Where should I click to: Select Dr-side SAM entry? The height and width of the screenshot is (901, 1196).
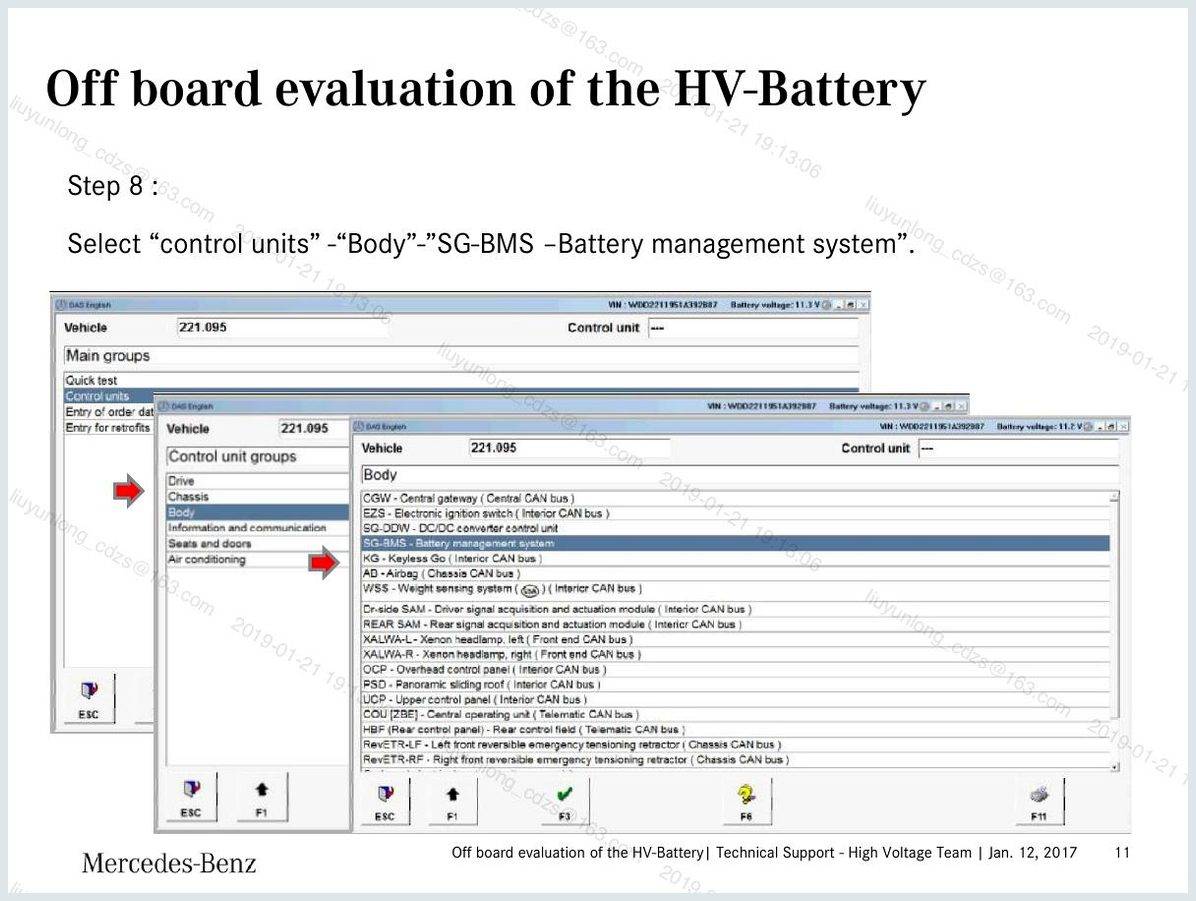[x=735, y=609]
